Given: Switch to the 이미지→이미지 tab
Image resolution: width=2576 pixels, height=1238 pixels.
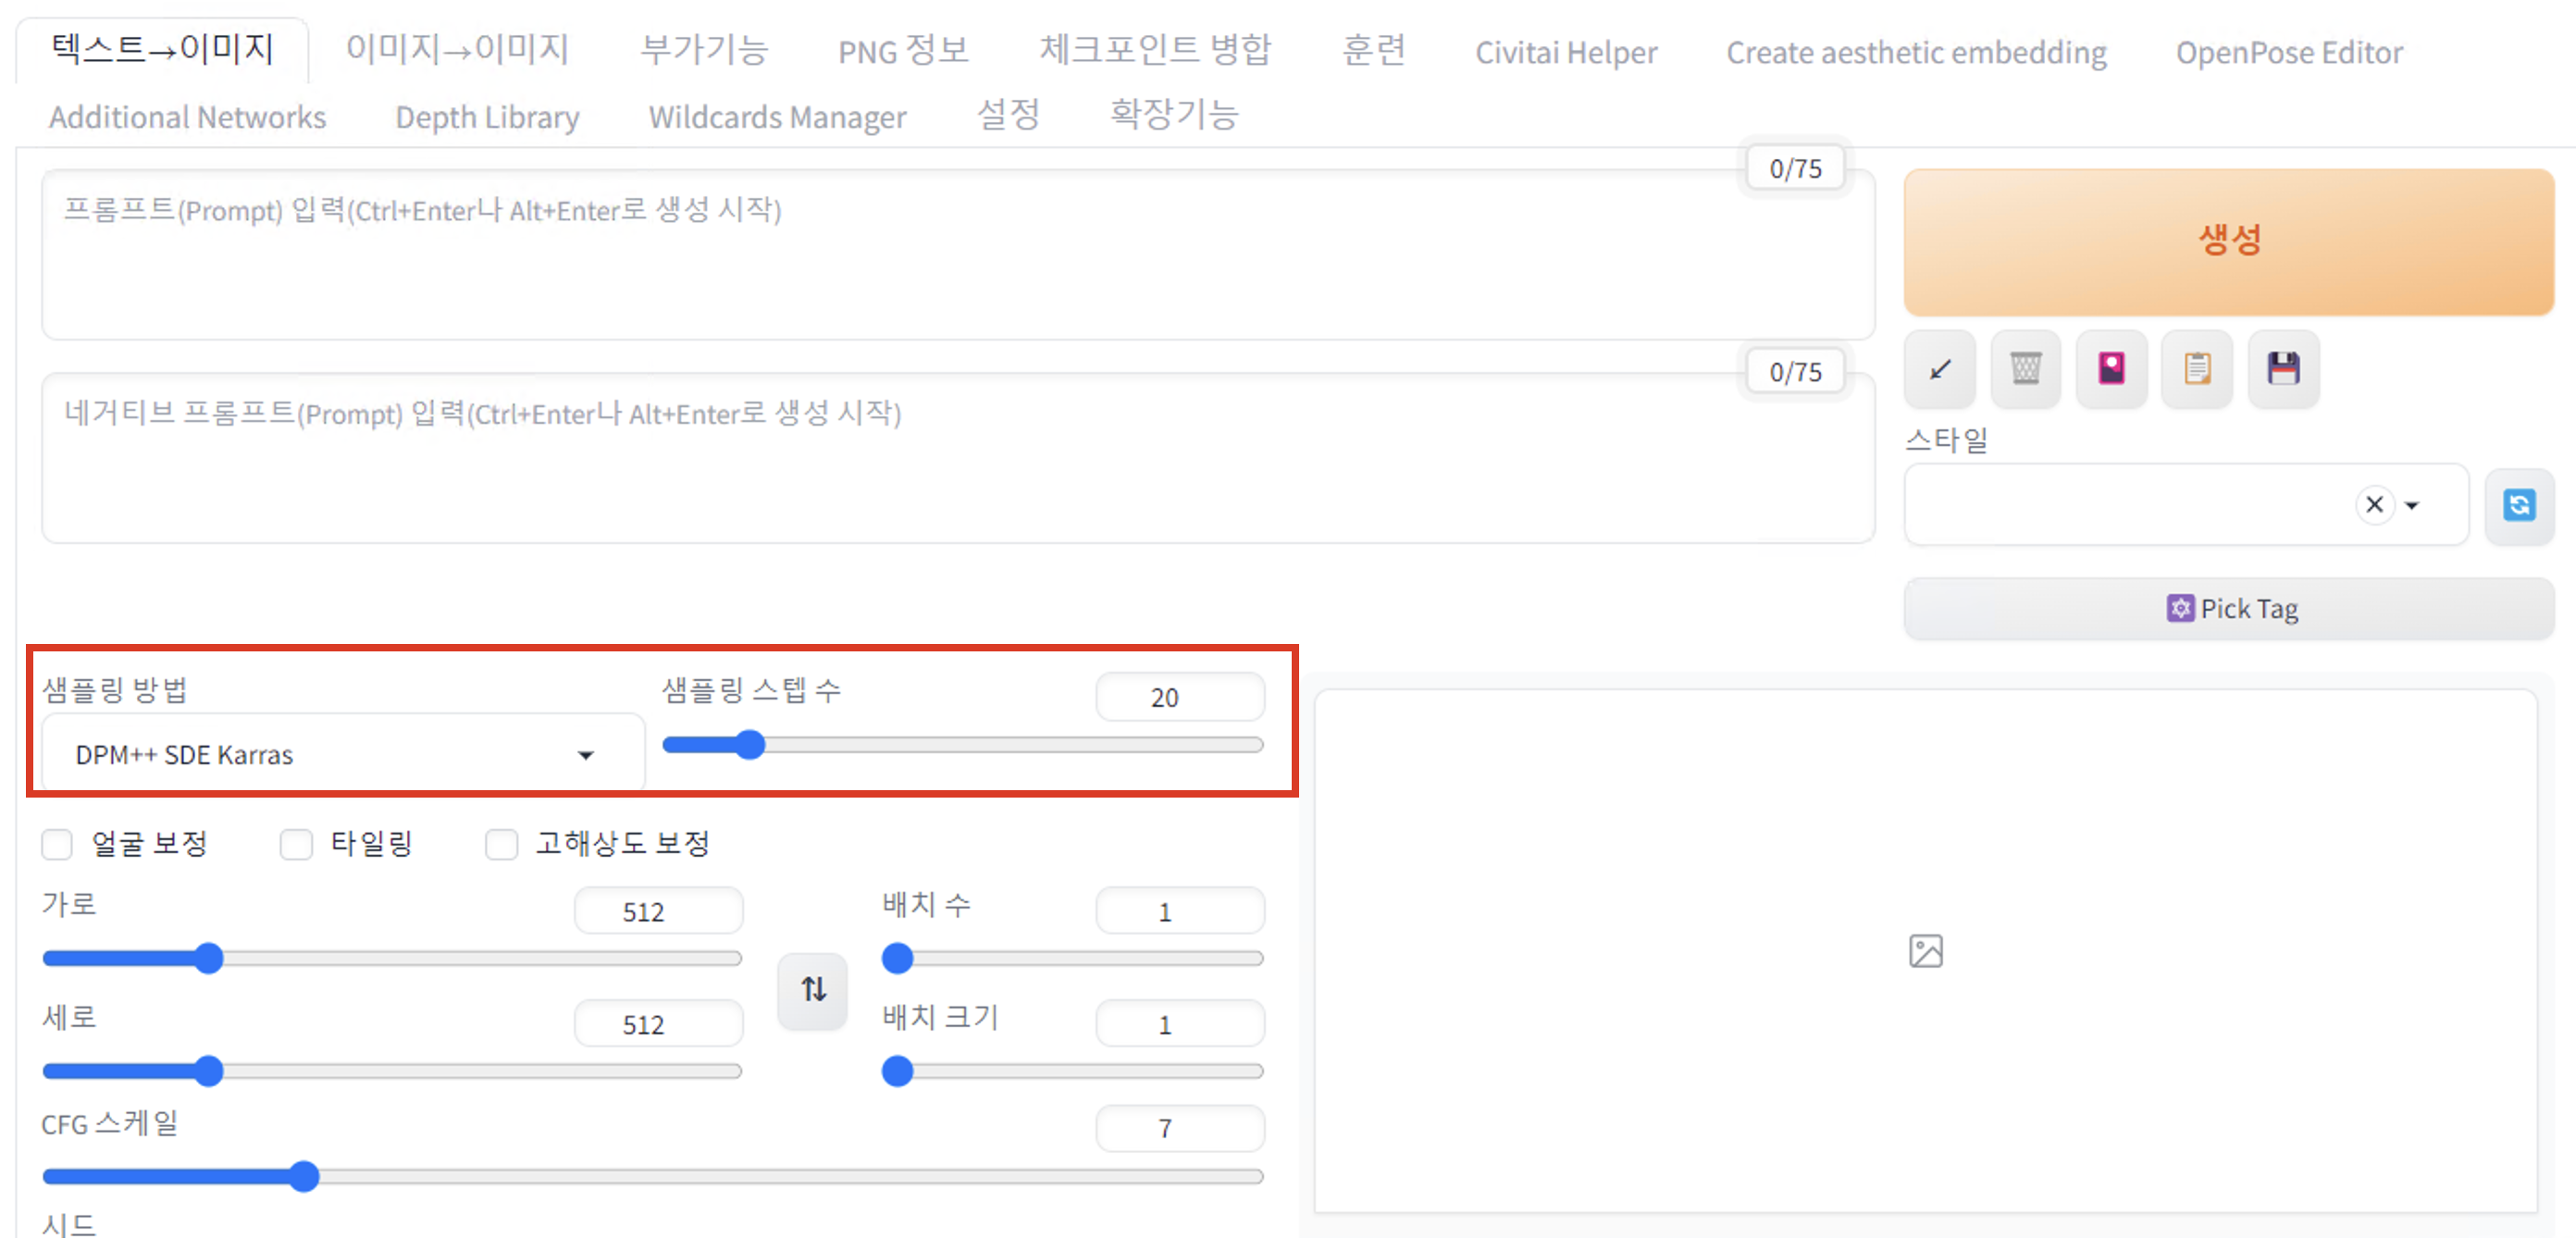Looking at the screenshot, I should (457, 49).
